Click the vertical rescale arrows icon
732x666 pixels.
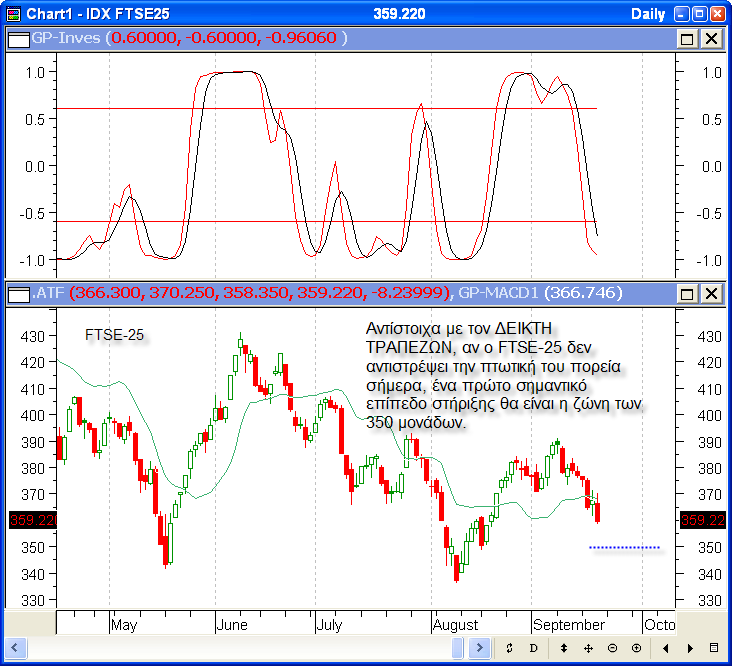click(564, 648)
